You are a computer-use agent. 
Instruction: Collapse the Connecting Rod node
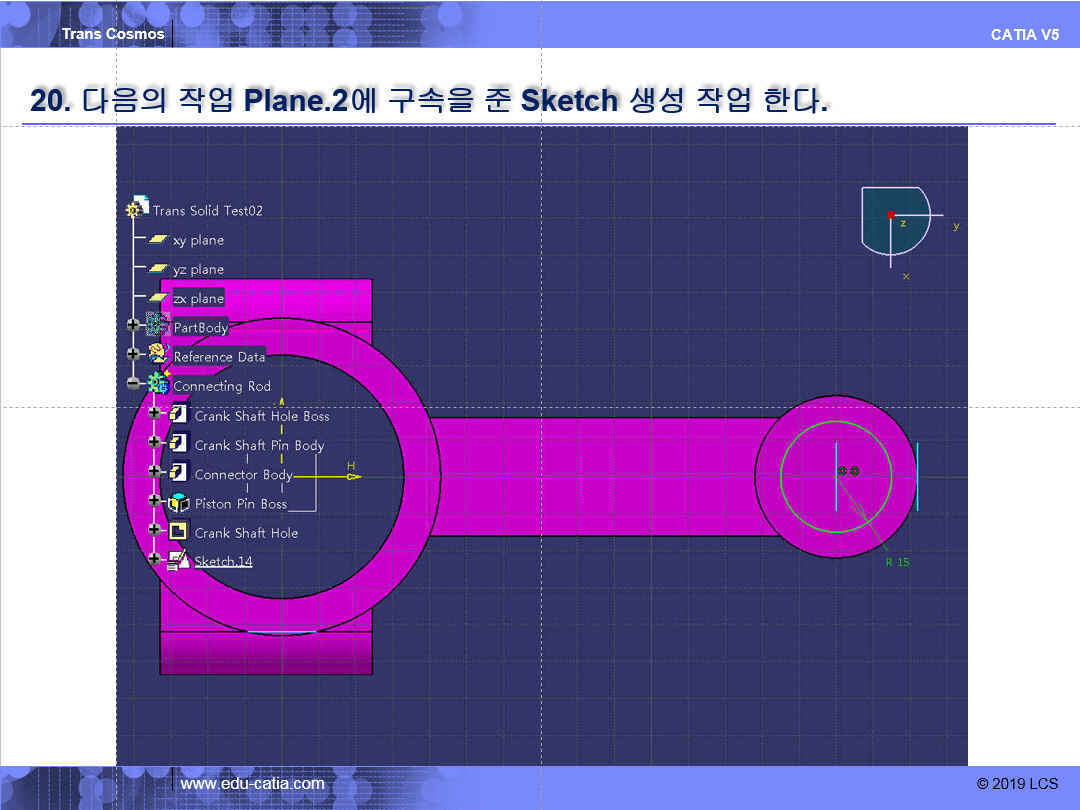coord(133,383)
